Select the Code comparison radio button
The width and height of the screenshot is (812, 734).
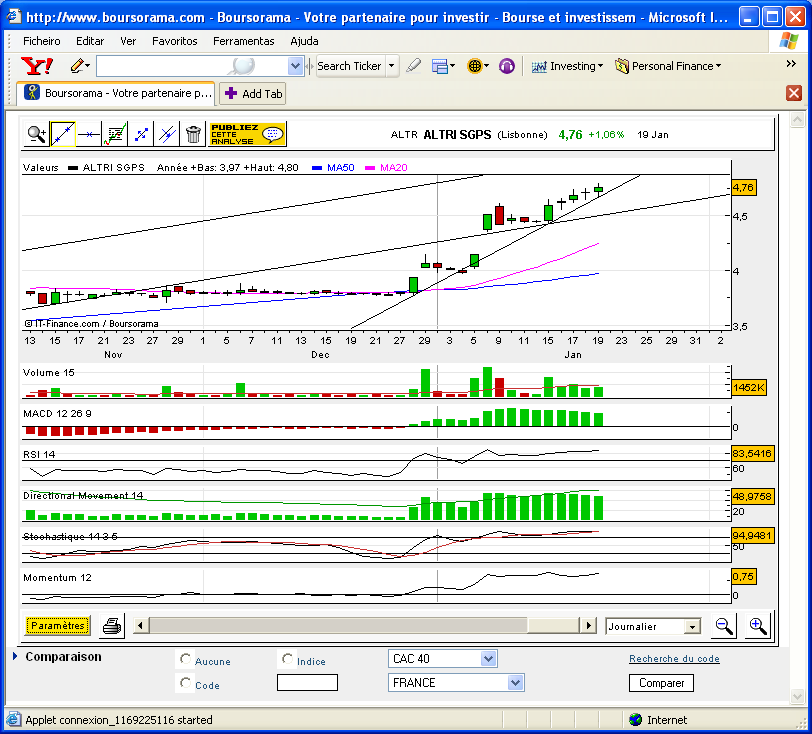coord(185,683)
